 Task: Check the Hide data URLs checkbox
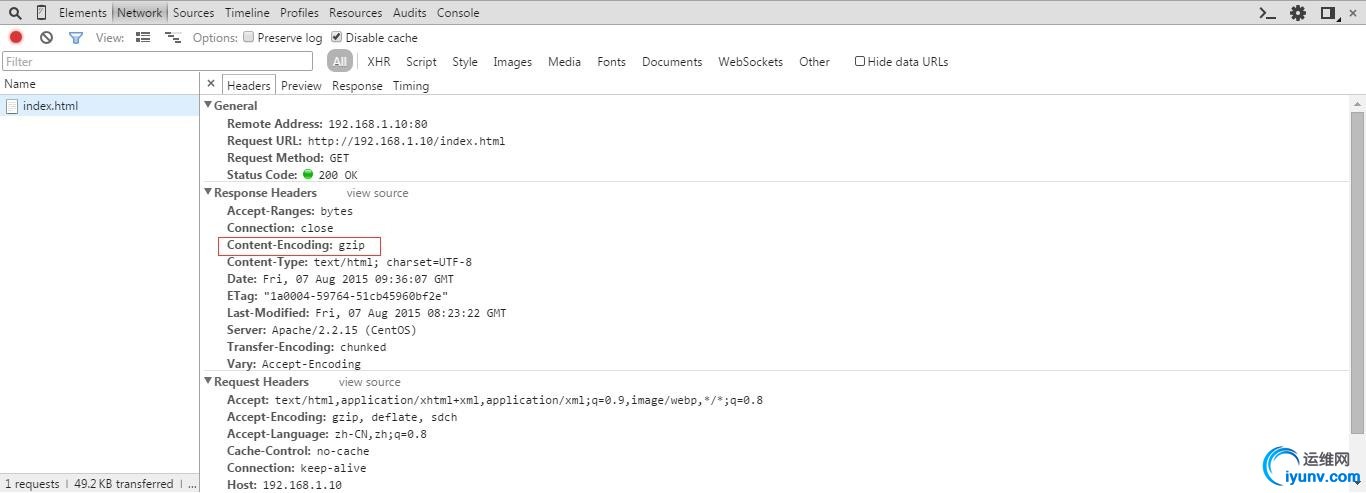[x=859, y=61]
